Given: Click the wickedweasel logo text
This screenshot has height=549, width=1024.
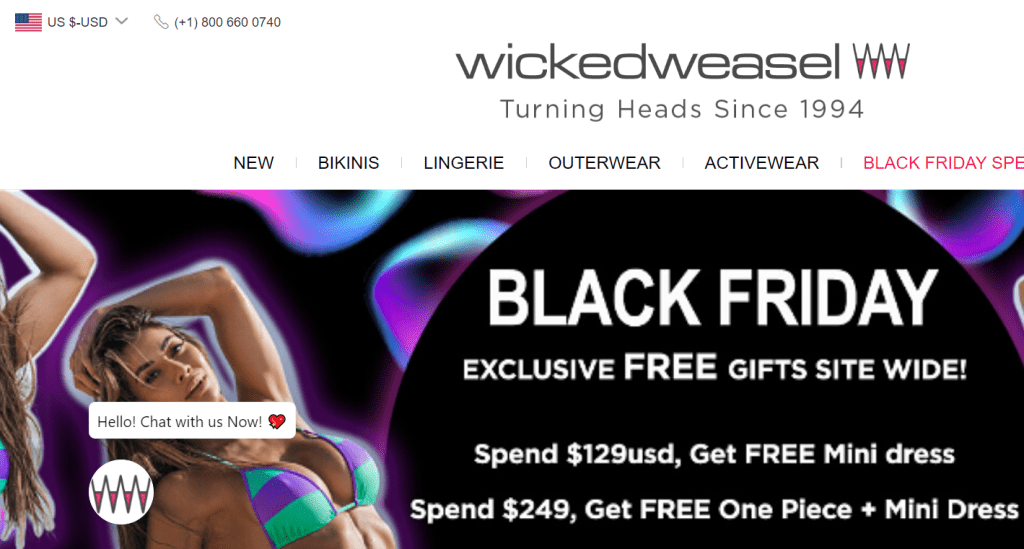Looking at the screenshot, I should click(648, 63).
